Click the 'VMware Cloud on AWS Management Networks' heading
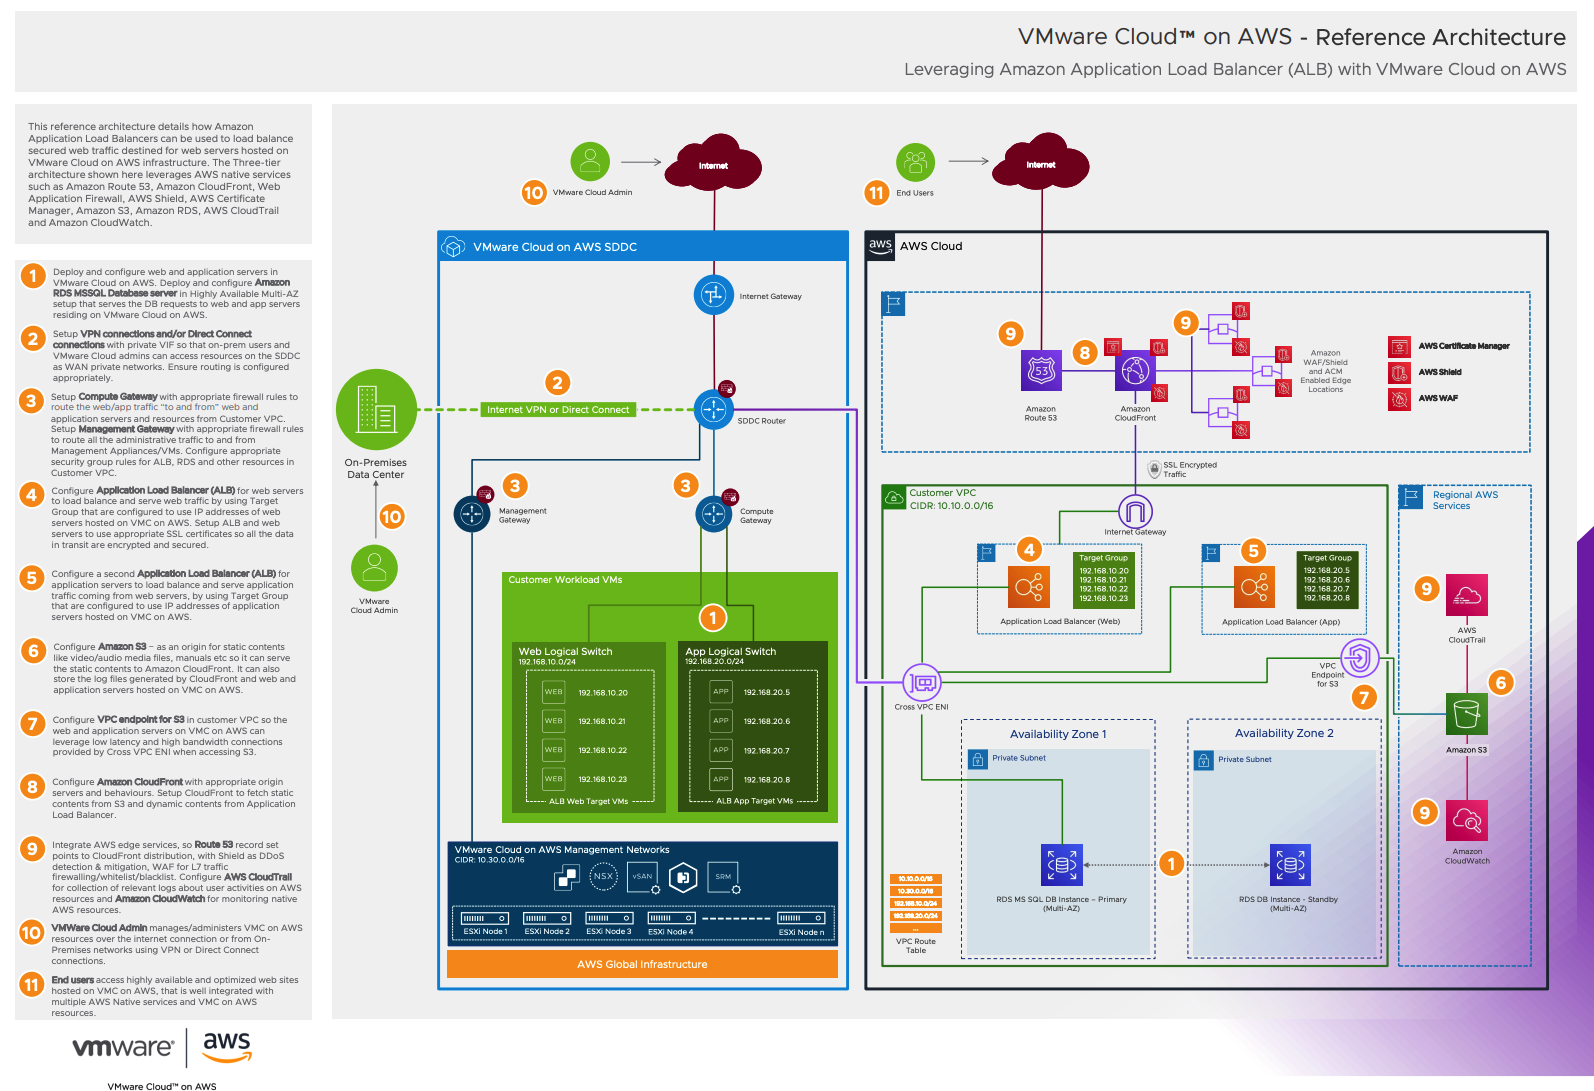Screen dimensions: 1594x1091 (x=562, y=850)
